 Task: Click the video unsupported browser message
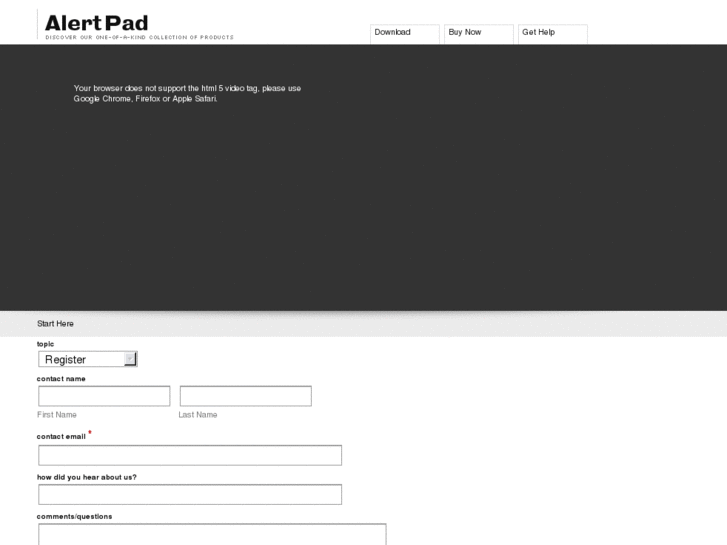(x=187, y=93)
